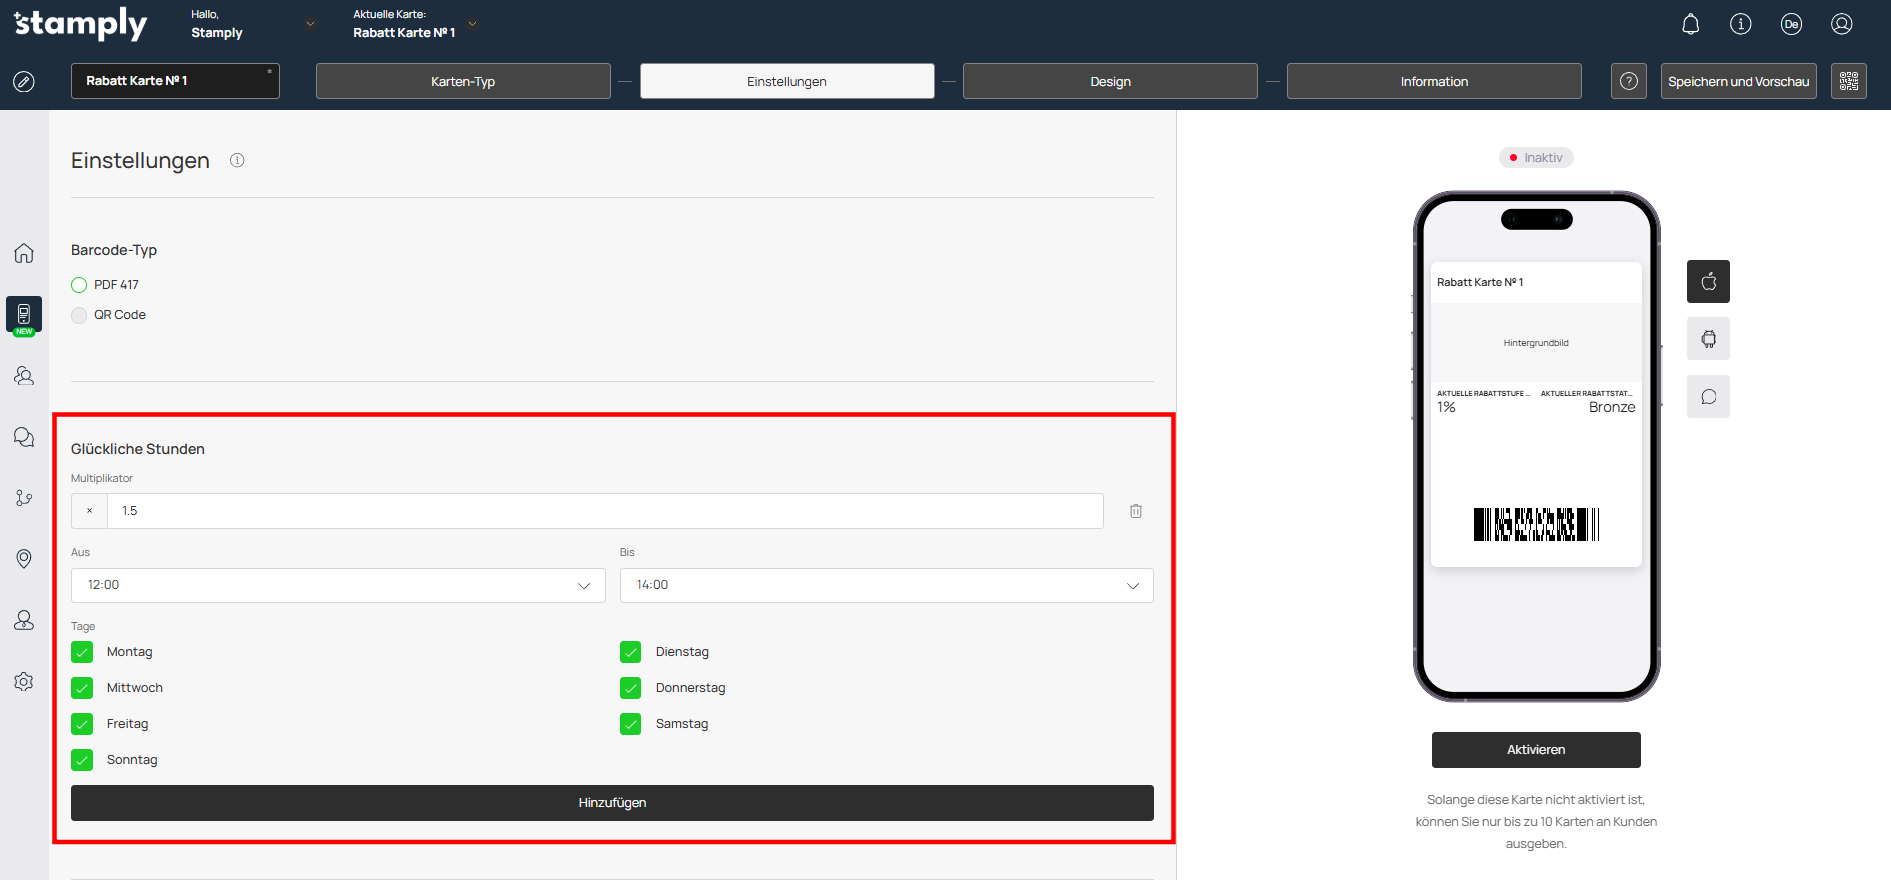Switch to the Design tab
The width and height of the screenshot is (1891, 880).
(1109, 81)
